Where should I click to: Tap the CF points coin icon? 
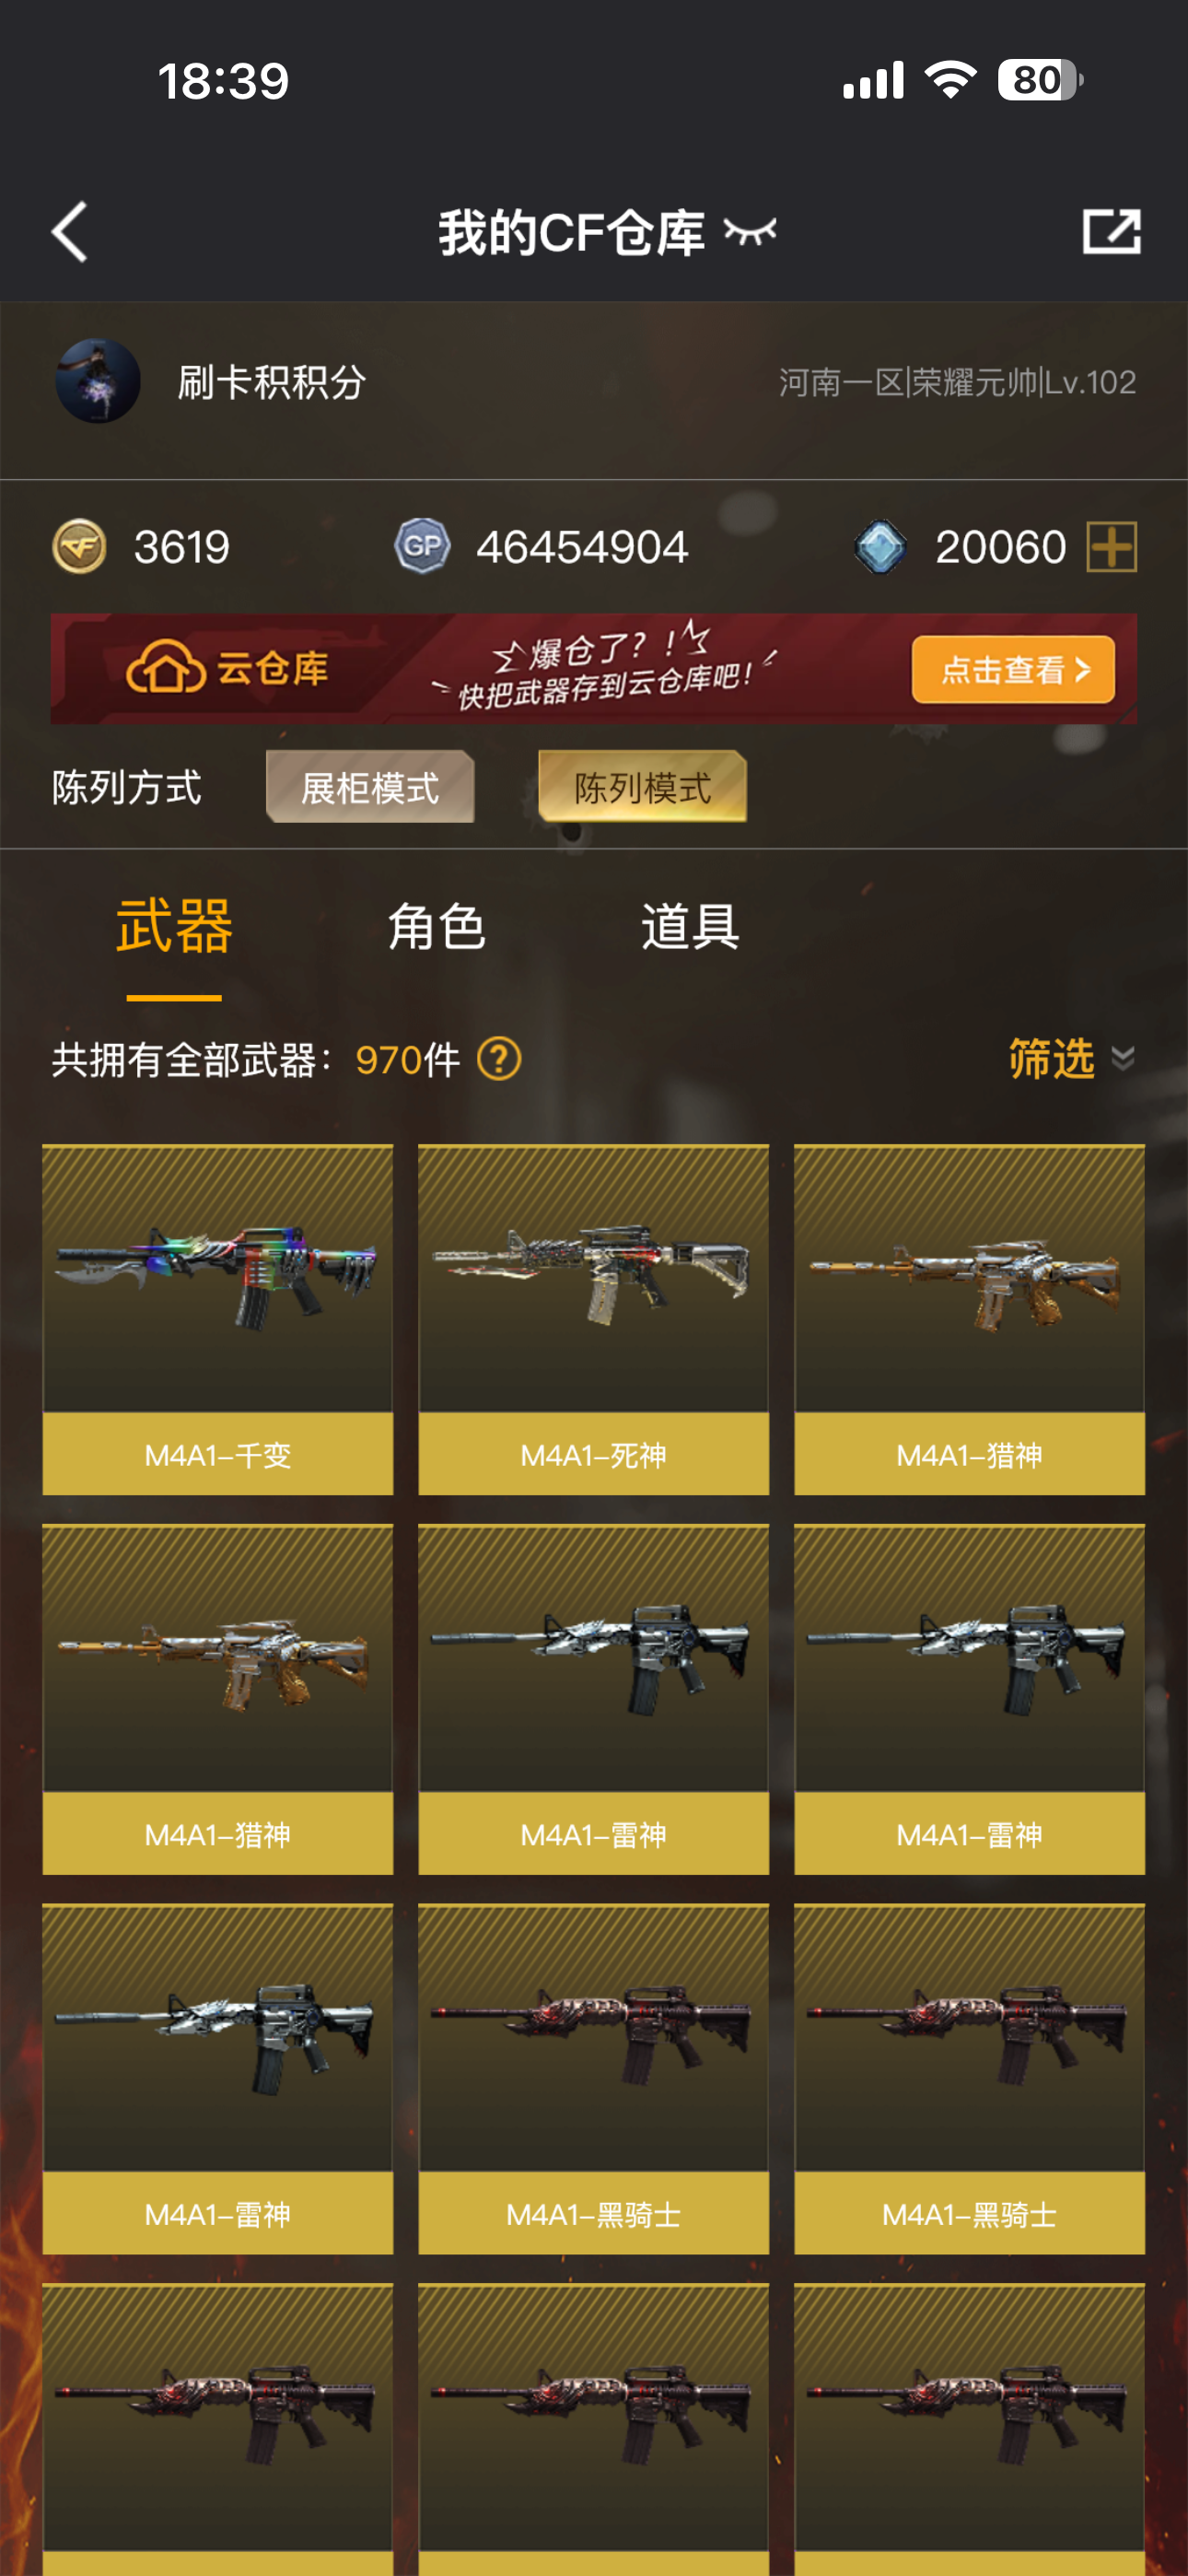coord(79,546)
